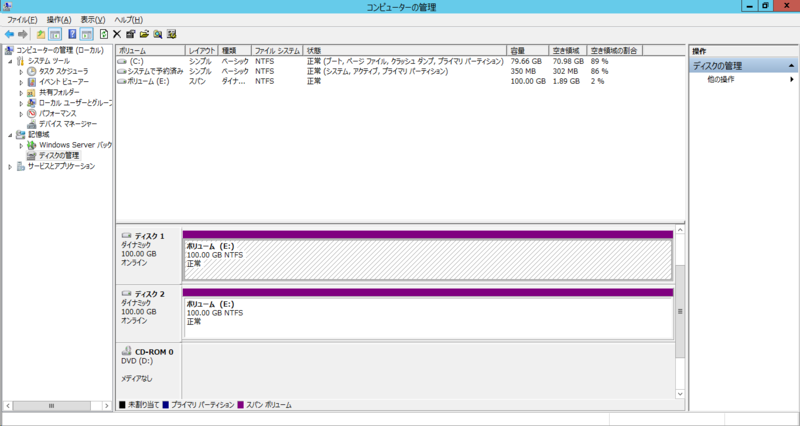Select デバイス マネージャー in the tree
This screenshot has height=426, width=800.
click(67, 124)
